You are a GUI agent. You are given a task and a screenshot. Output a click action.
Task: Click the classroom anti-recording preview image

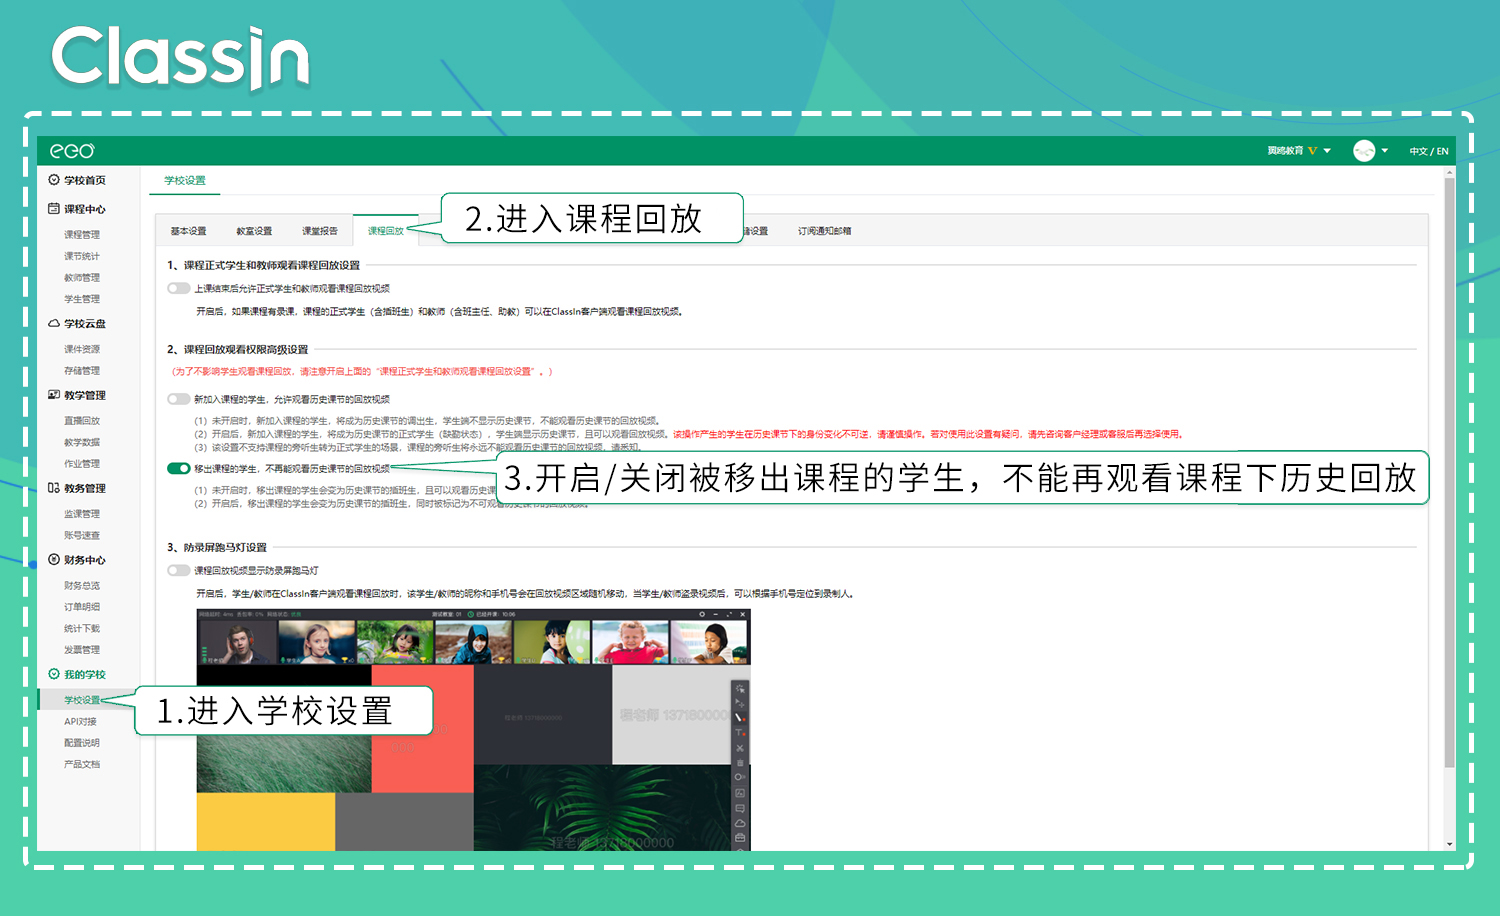tap(473, 730)
